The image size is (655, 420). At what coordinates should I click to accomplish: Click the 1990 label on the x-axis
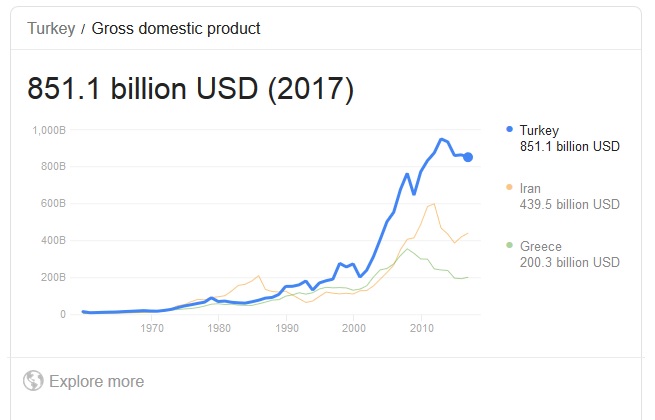pos(287,328)
